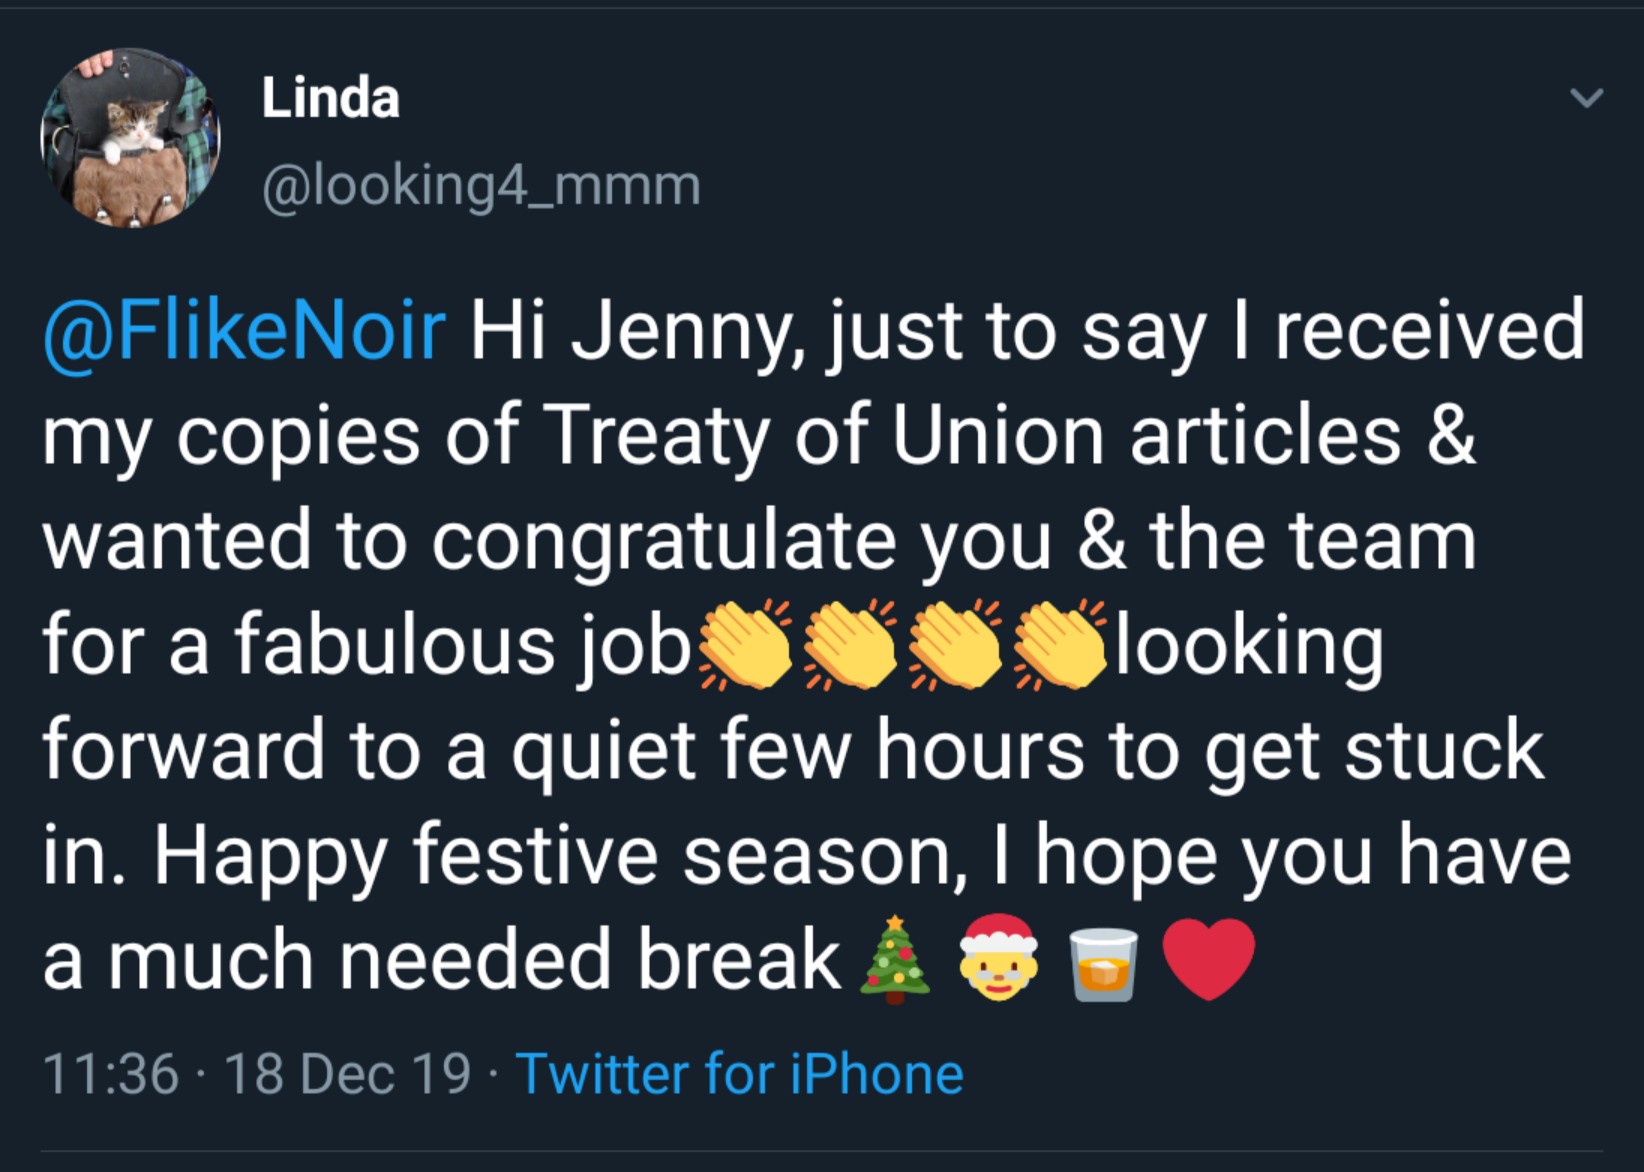Click the Christmas tree emoji
The image size is (1644, 1172).
(895, 960)
